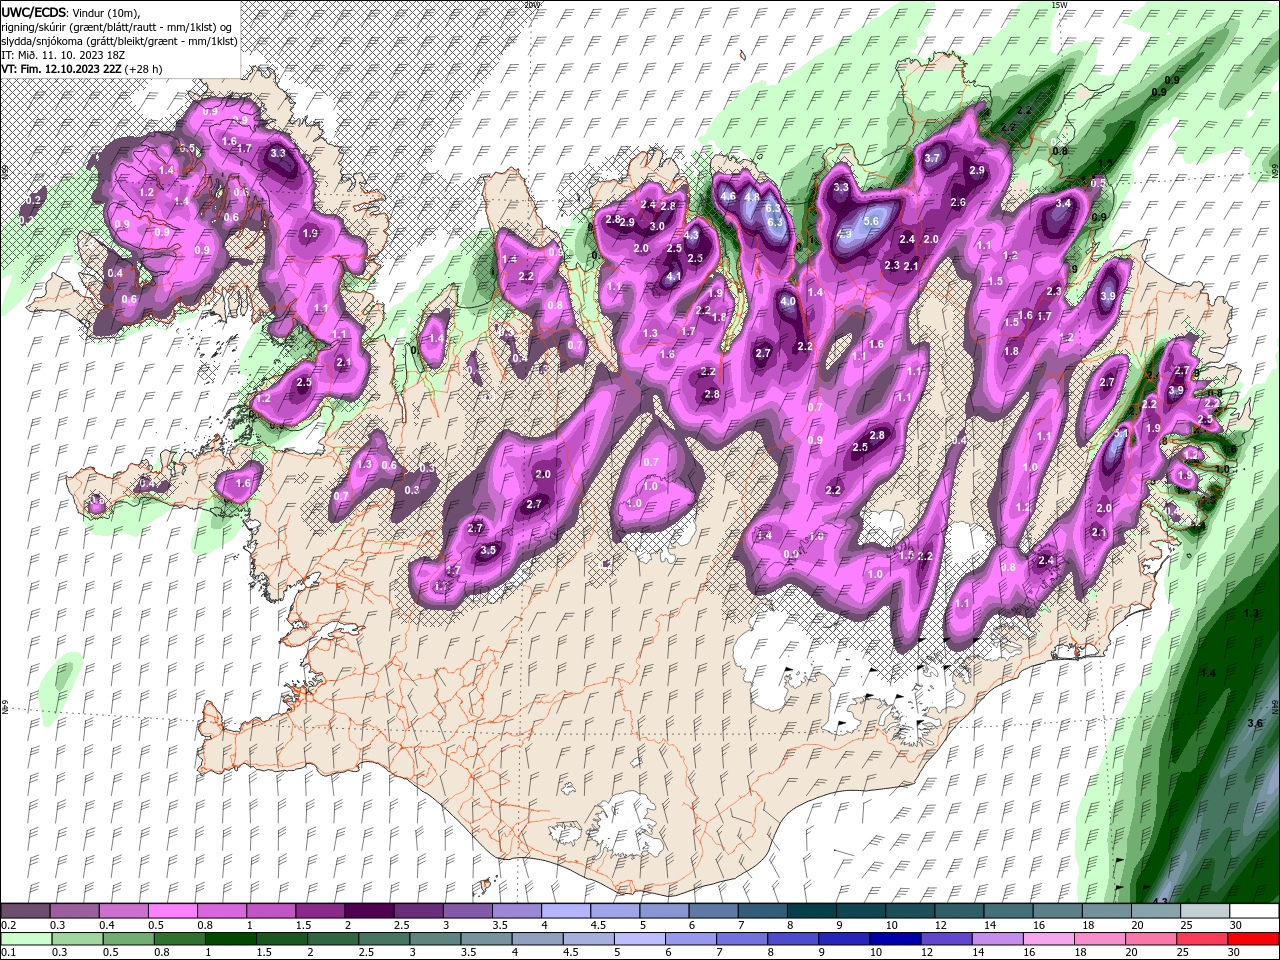Click the 'slydda/snjókoma' legend description line

click(x=119, y=41)
